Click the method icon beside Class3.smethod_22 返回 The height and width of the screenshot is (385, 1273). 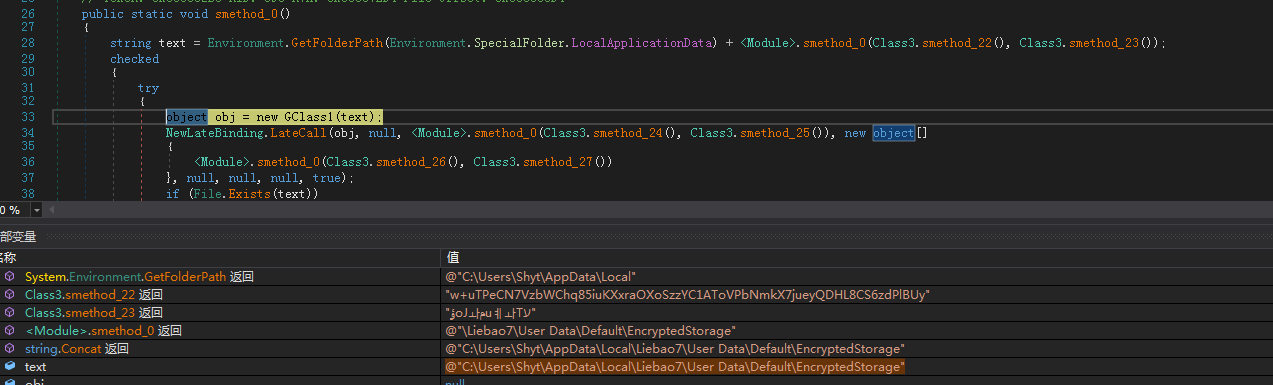tap(10, 295)
